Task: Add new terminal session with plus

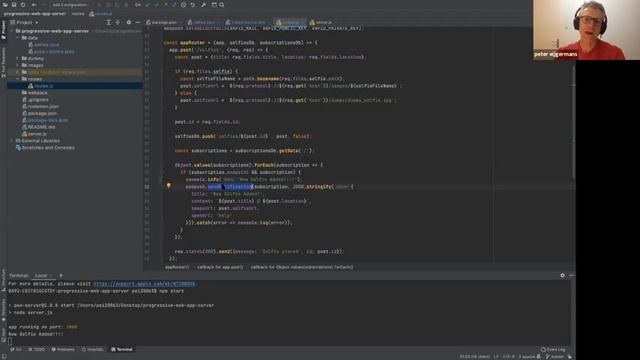Action: coord(61,276)
